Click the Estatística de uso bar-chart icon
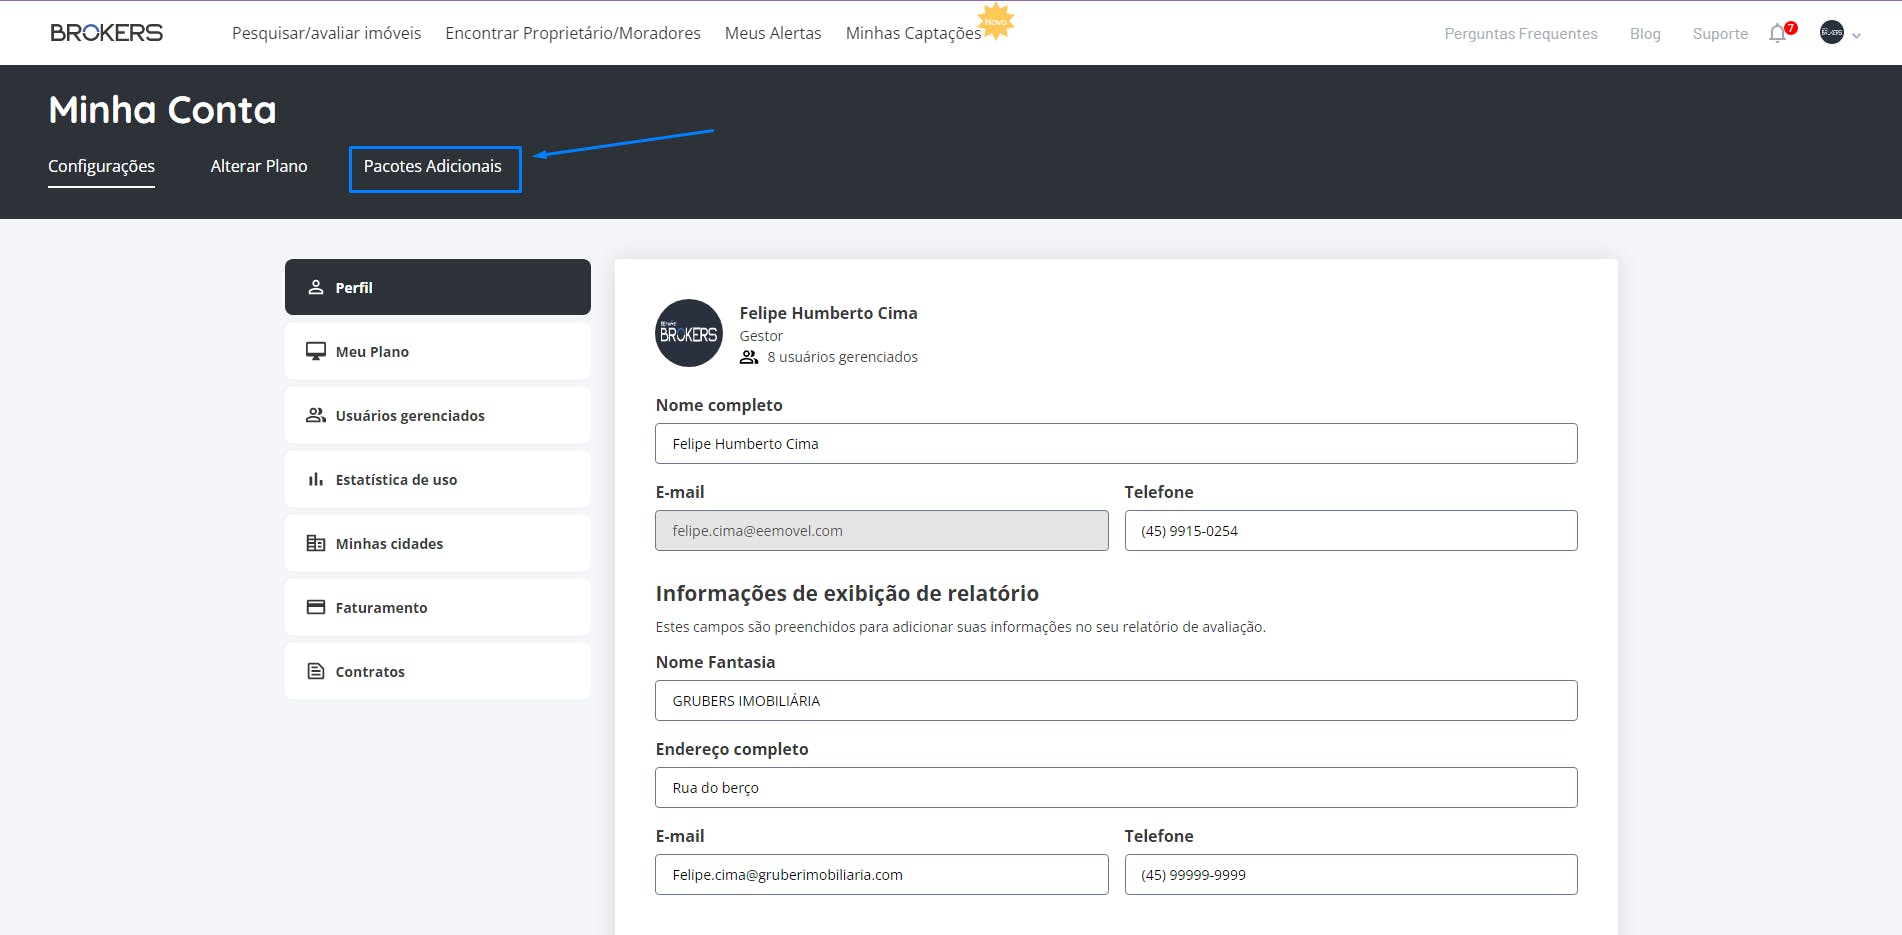 (316, 479)
